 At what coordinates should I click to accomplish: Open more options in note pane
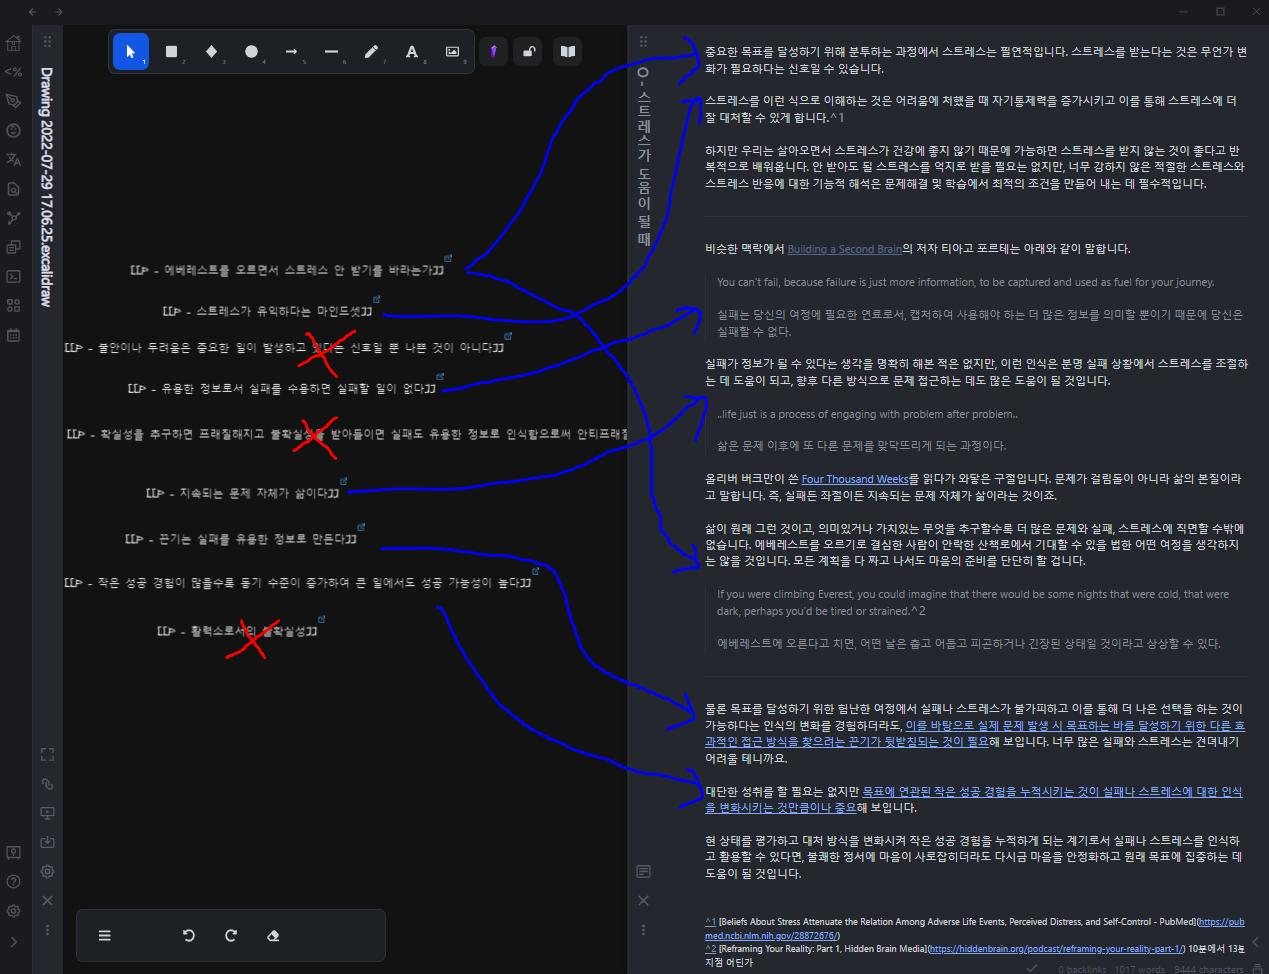point(643,929)
